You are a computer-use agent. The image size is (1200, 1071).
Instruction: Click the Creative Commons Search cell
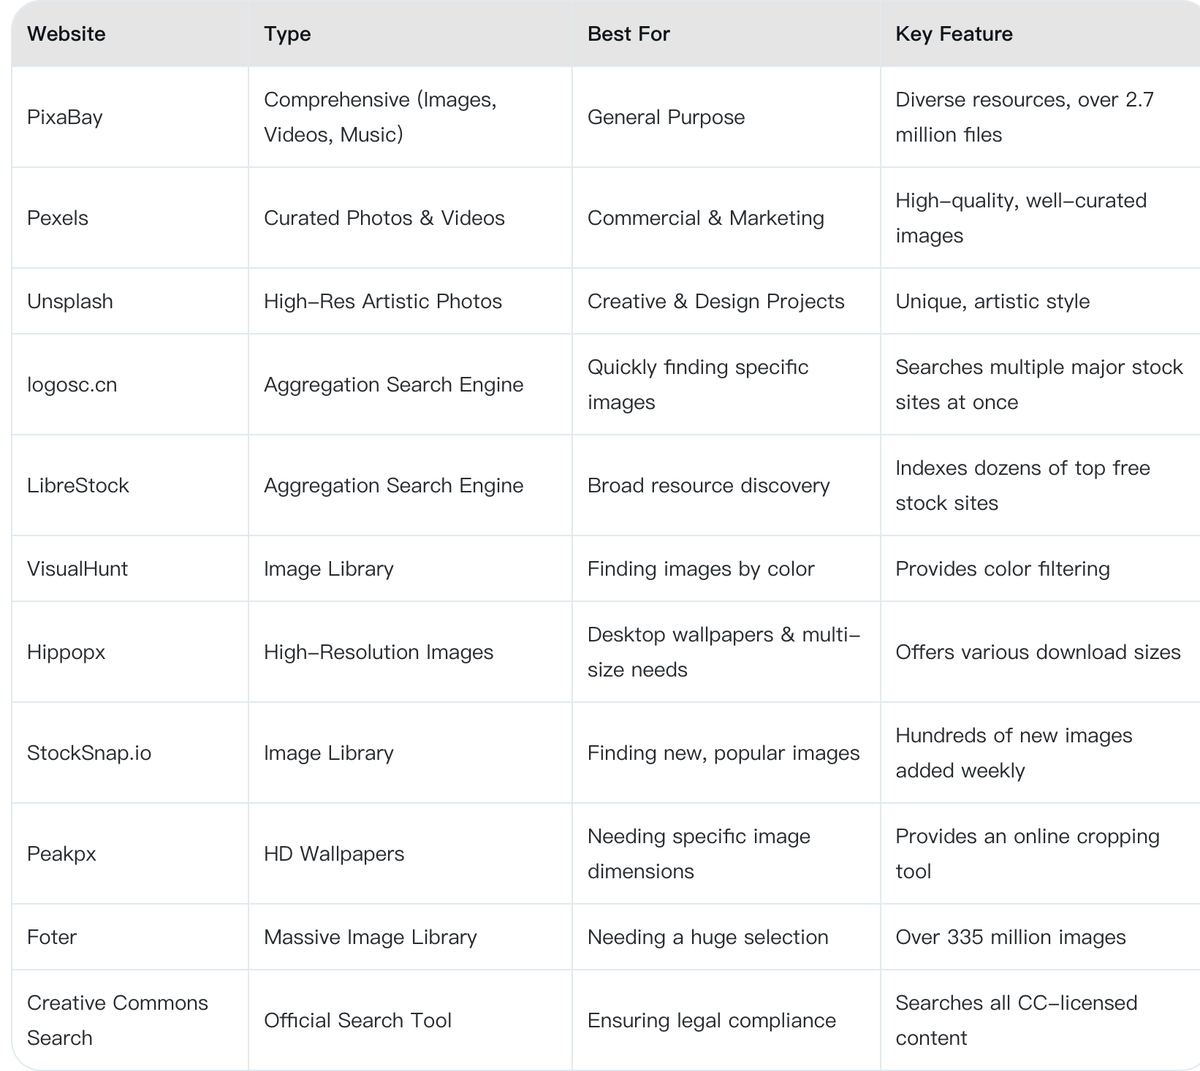click(117, 1020)
